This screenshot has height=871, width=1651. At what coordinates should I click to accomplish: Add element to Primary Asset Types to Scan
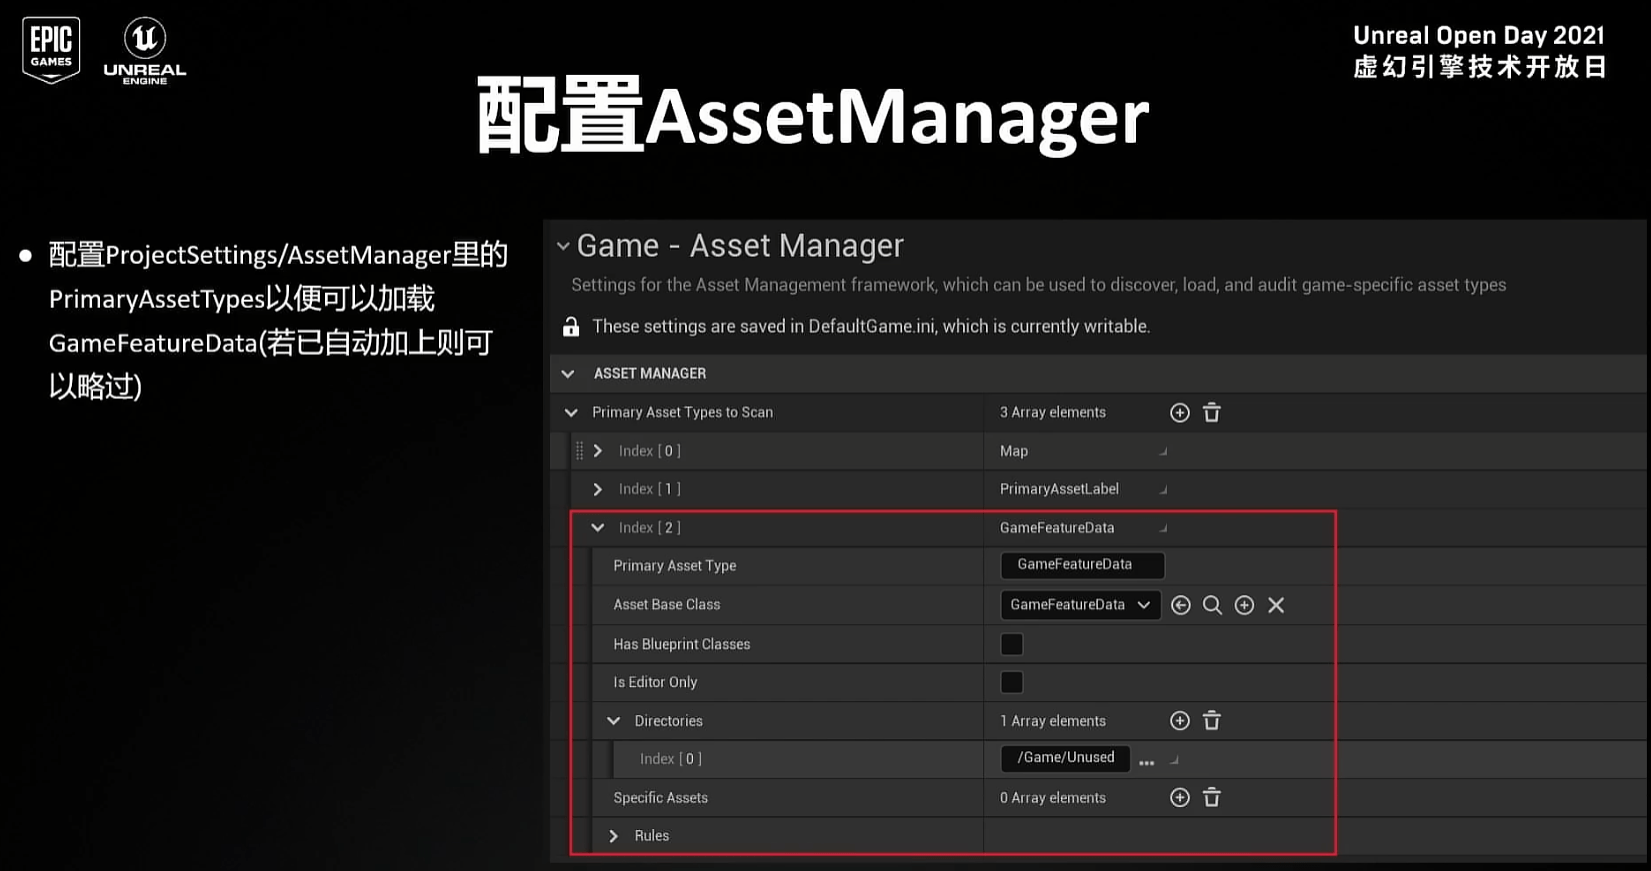point(1180,413)
